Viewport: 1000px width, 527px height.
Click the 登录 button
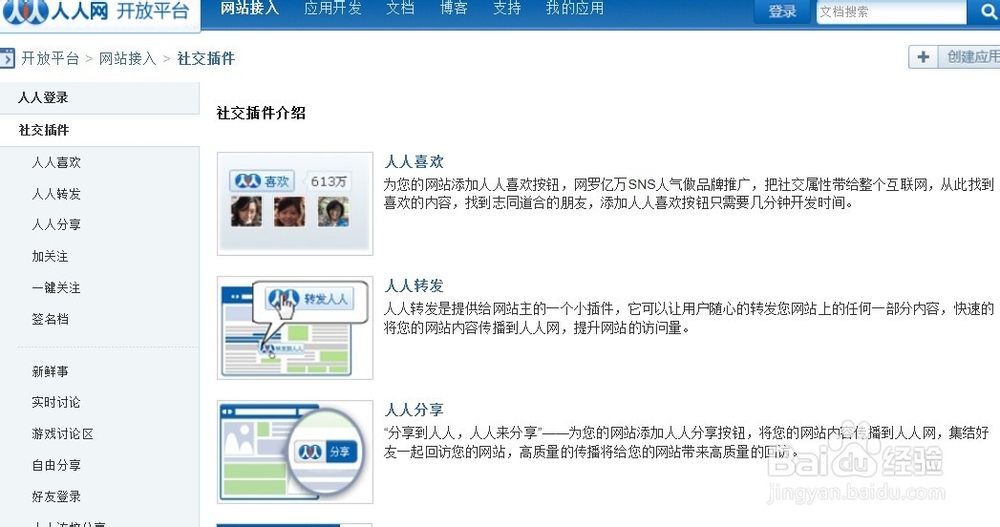tap(782, 11)
